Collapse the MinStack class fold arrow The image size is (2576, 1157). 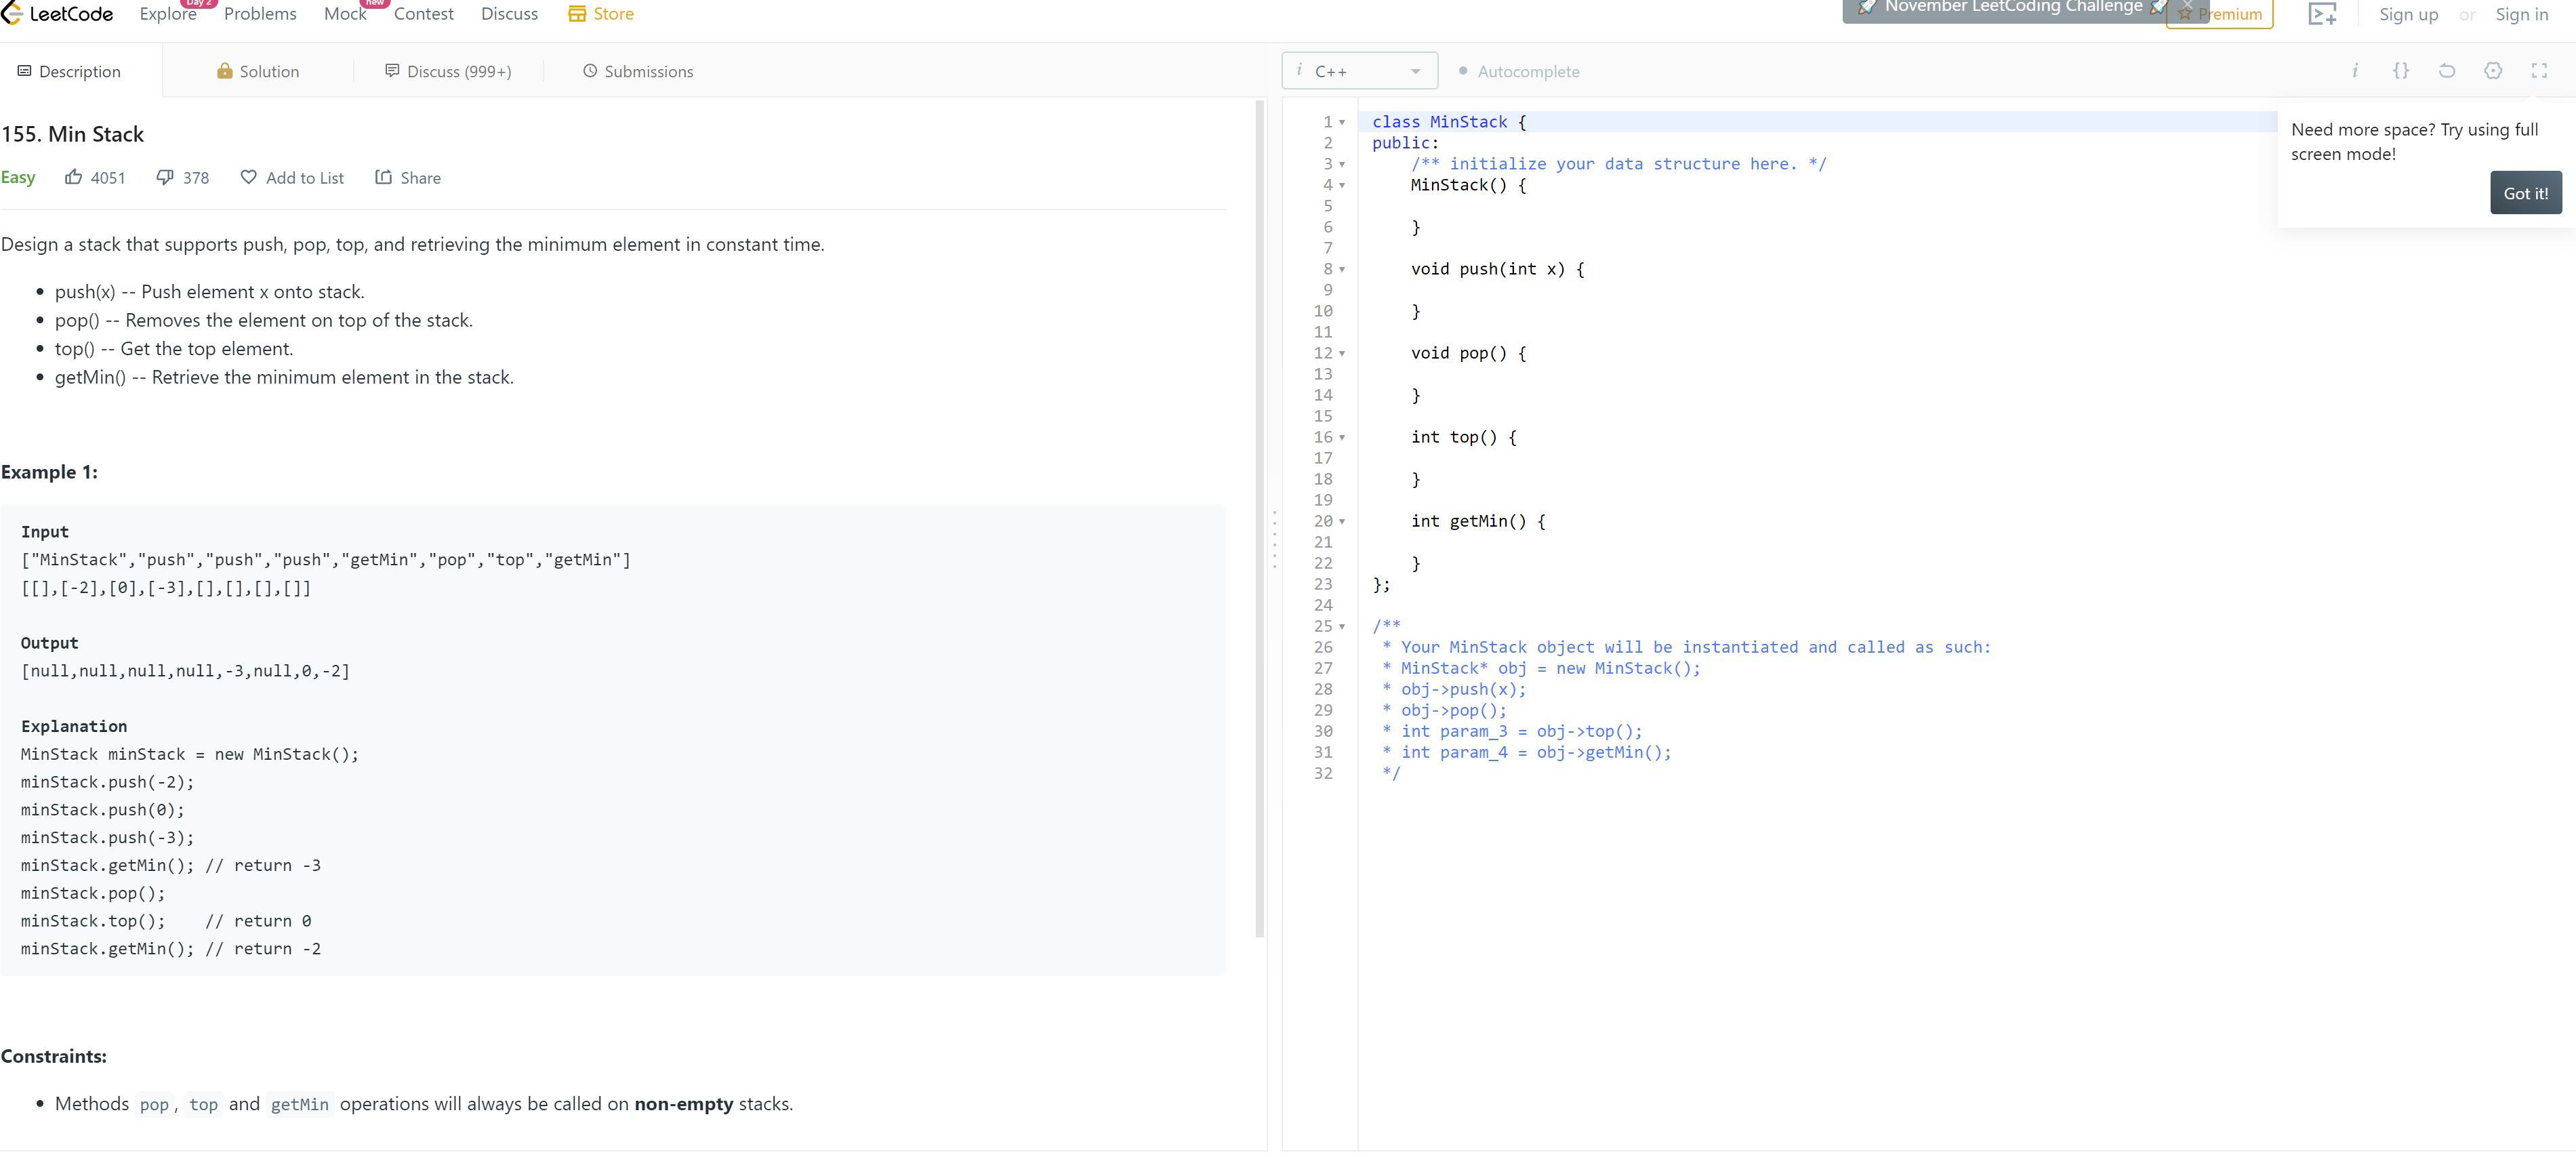tap(1341, 121)
